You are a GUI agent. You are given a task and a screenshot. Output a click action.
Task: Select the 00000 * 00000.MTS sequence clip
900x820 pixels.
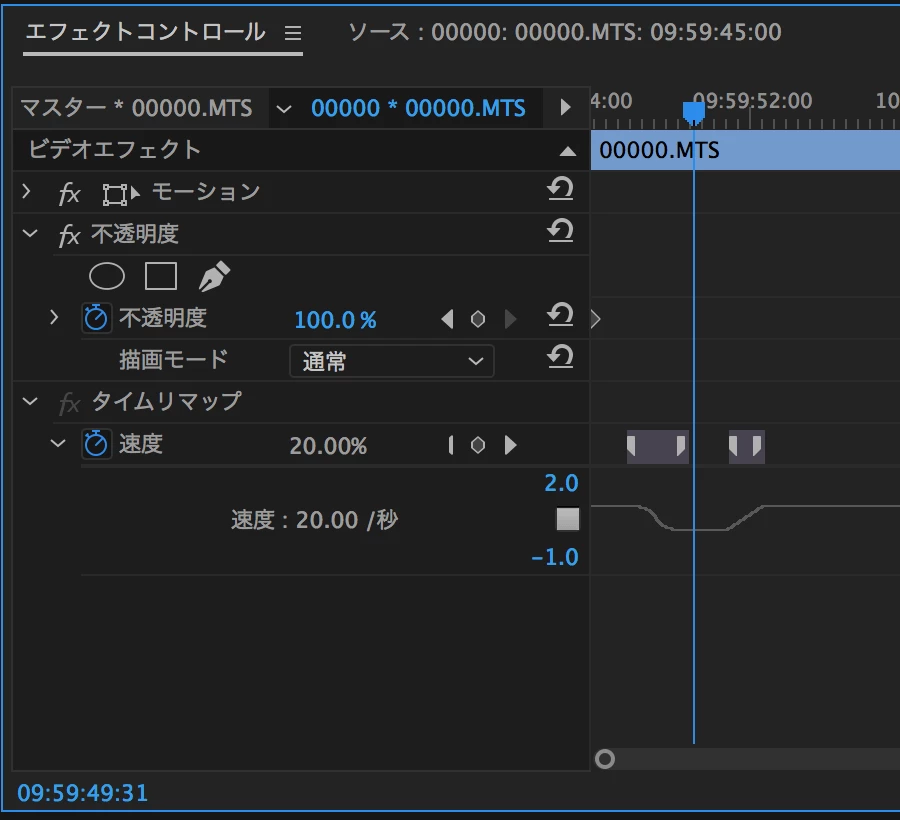(418, 108)
